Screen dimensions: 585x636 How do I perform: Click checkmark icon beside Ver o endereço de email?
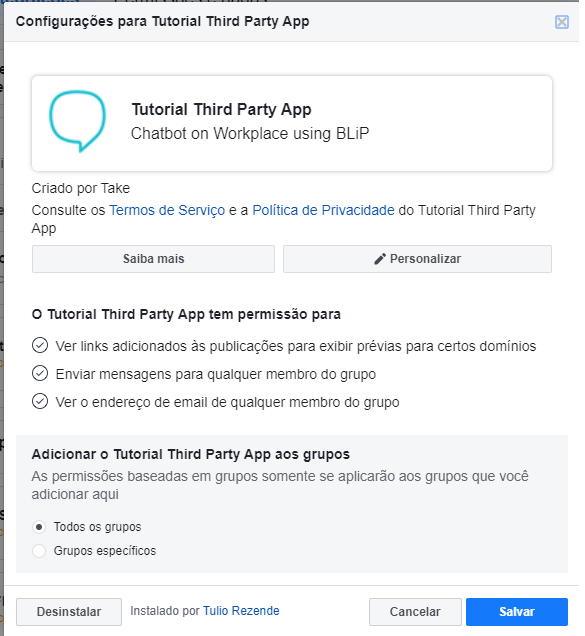[x=40, y=402]
